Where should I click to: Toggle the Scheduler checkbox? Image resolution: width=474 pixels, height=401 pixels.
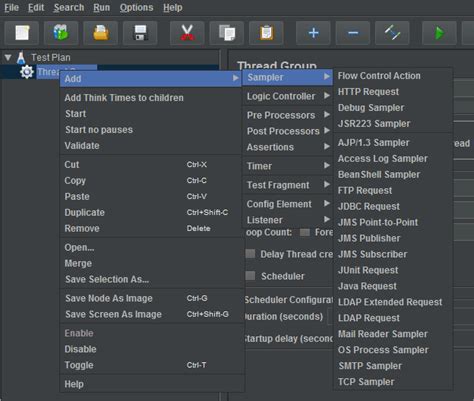coord(250,276)
